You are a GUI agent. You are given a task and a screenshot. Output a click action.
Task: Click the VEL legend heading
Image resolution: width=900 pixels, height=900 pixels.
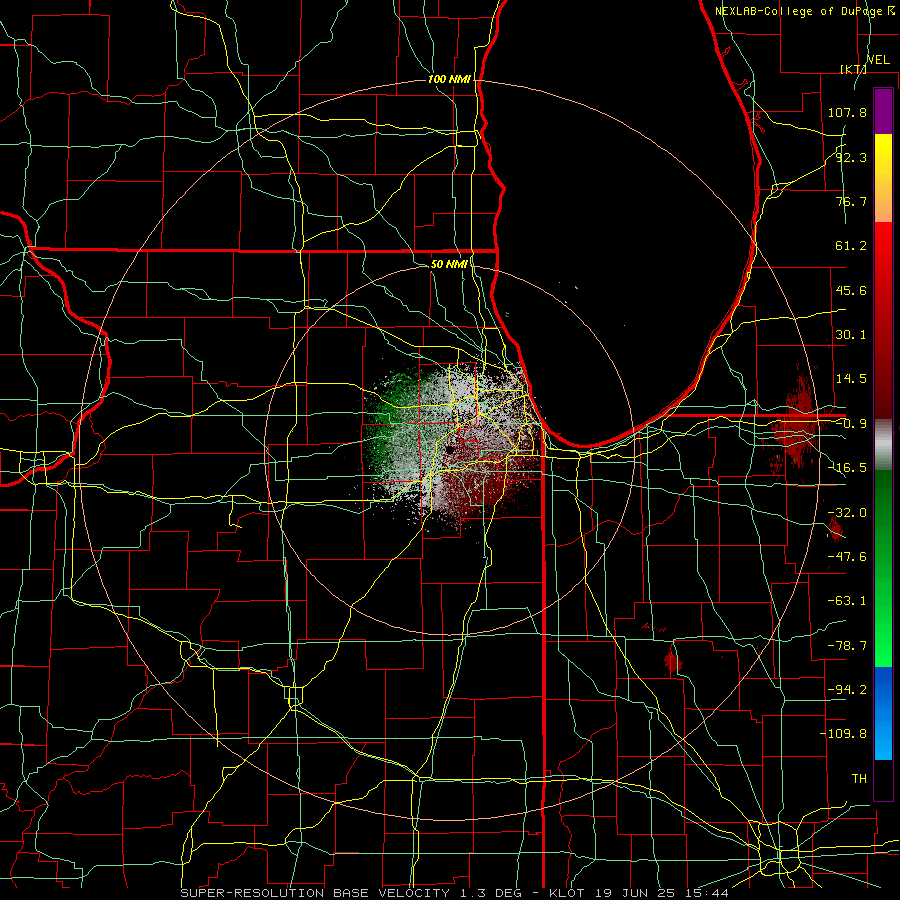(x=878, y=60)
